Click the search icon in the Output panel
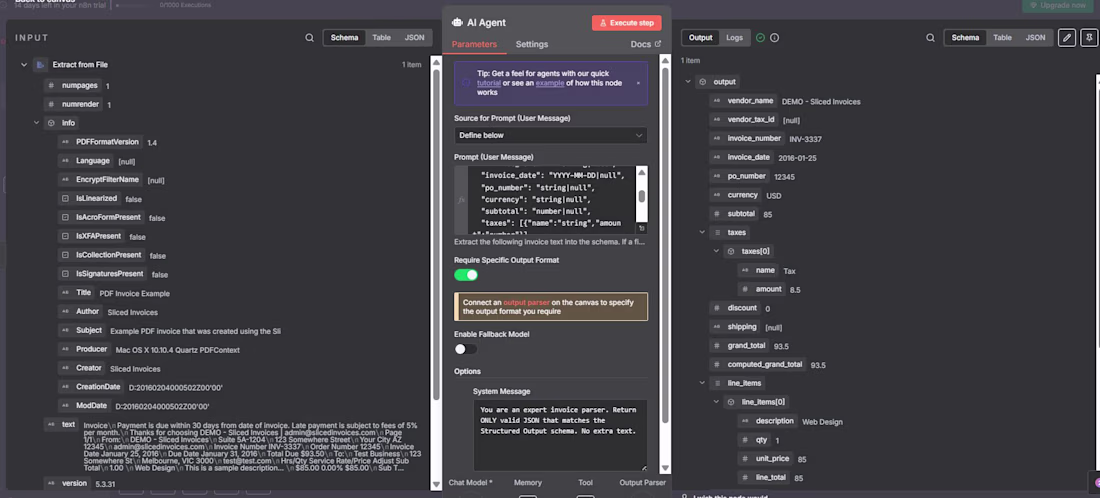This screenshot has width=1100, height=498. click(930, 38)
